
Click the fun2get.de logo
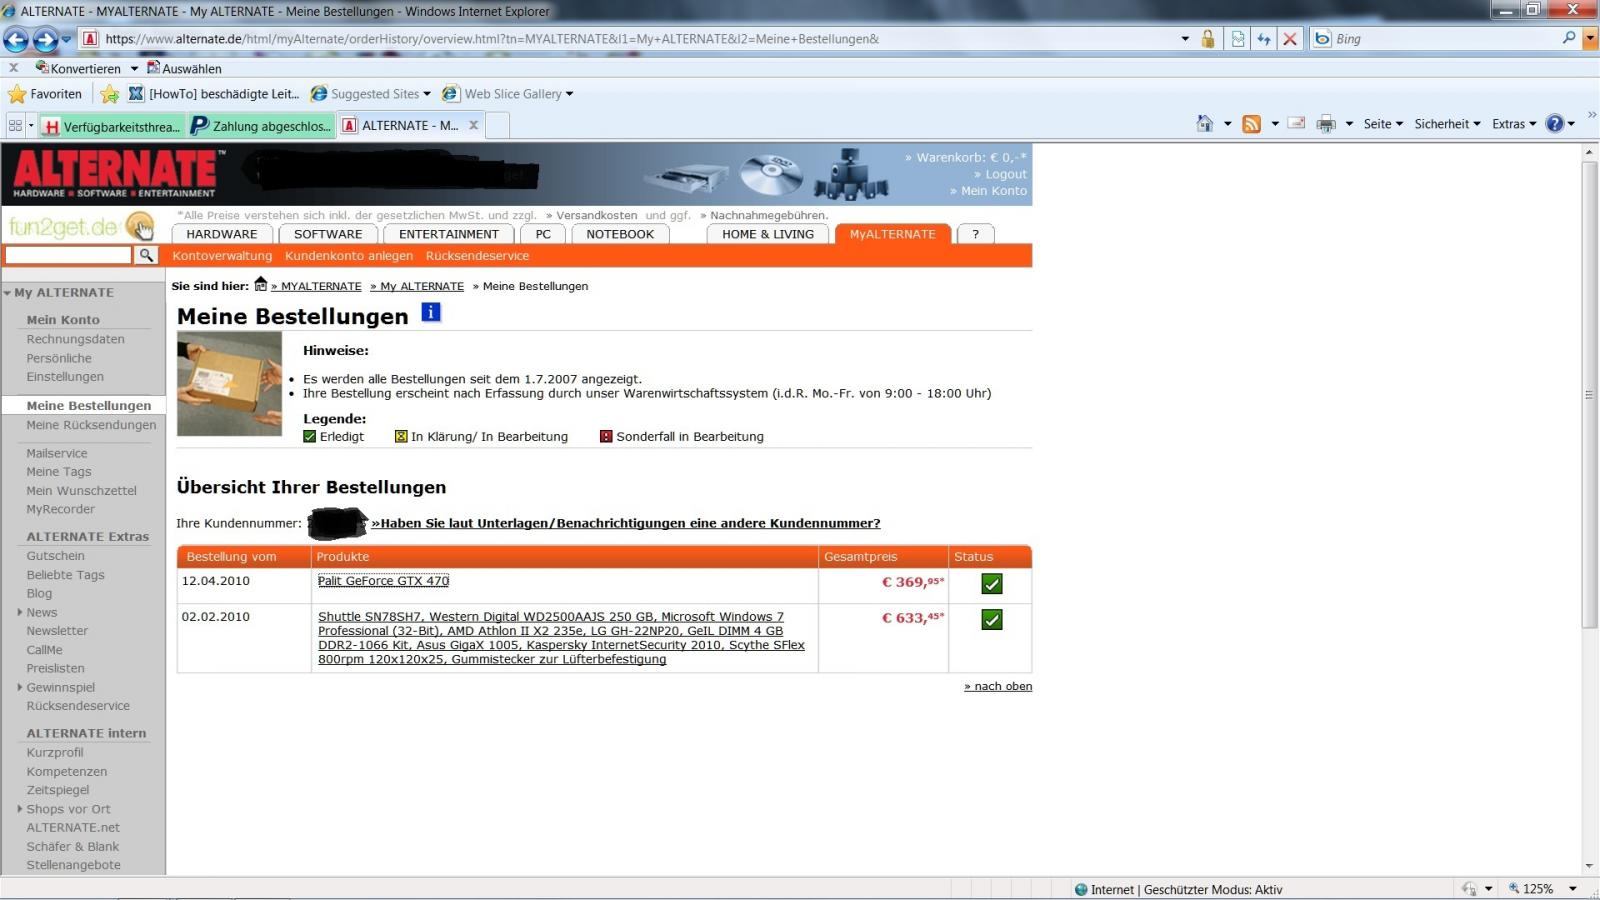point(82,227)
